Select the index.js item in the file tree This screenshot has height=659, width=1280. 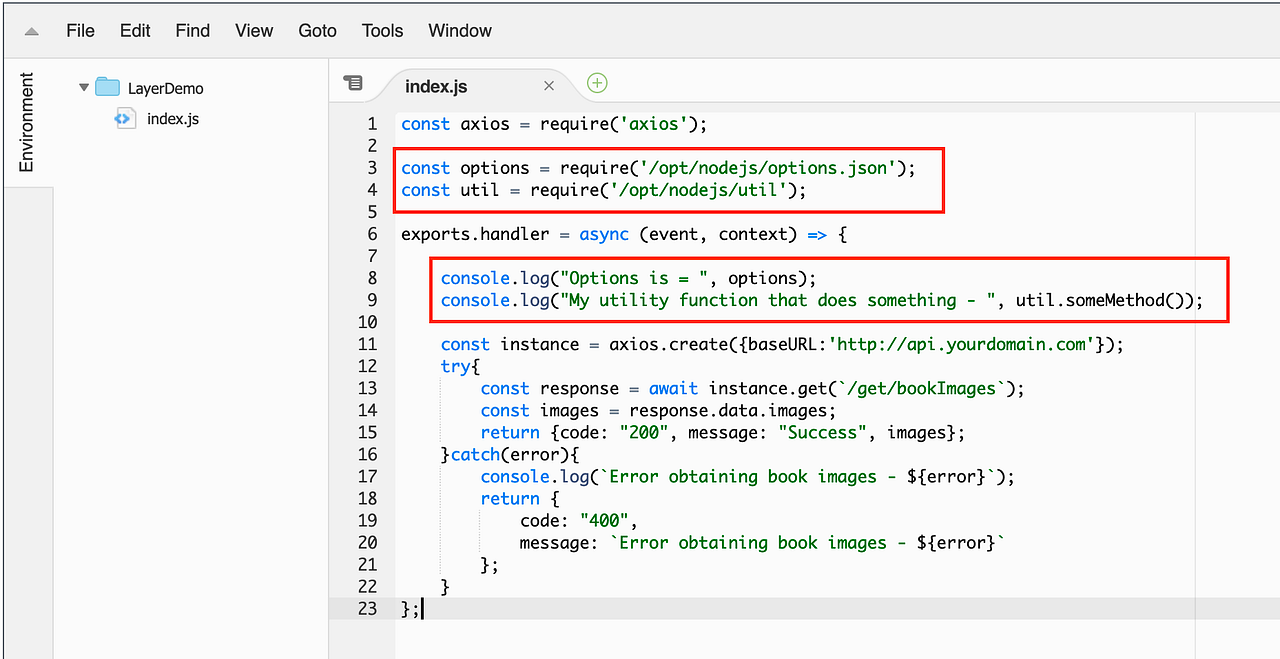[170, 118]
